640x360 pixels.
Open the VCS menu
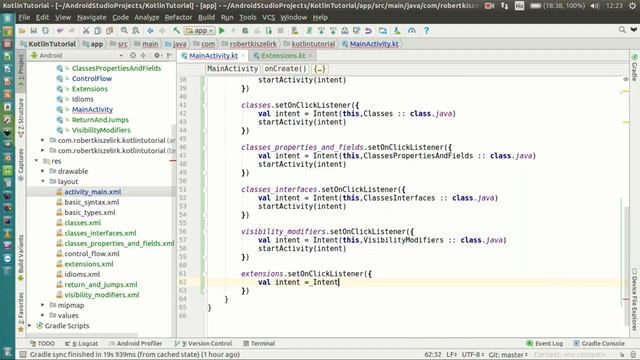tap(269, 18)
